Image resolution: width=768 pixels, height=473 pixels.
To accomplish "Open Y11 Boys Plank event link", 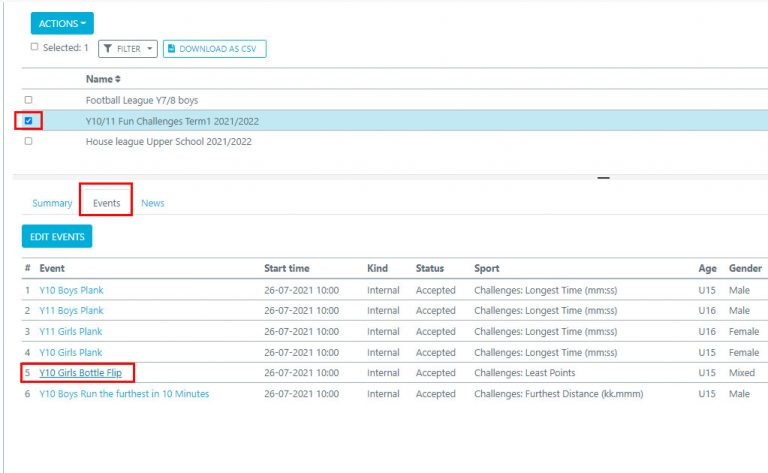I will tap(72, 311).
